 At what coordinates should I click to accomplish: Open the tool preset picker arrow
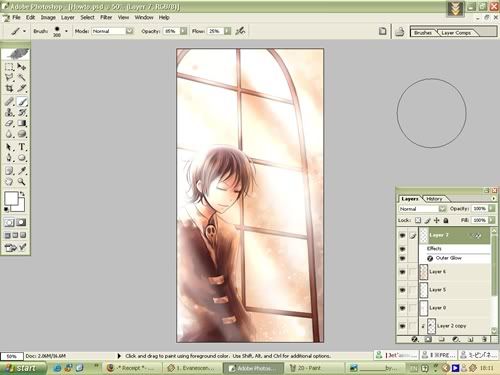(x=24, y=31)
